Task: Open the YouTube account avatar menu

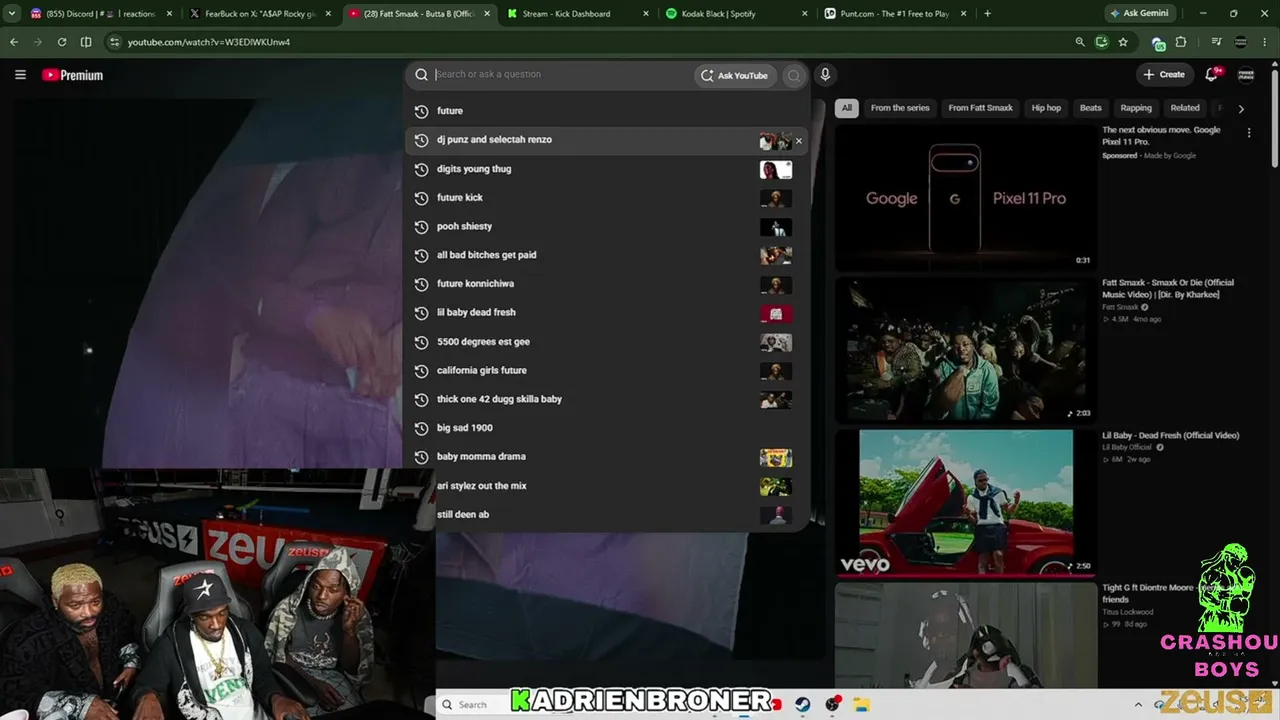Action: pyautogui.click(x=1246, y=74)
